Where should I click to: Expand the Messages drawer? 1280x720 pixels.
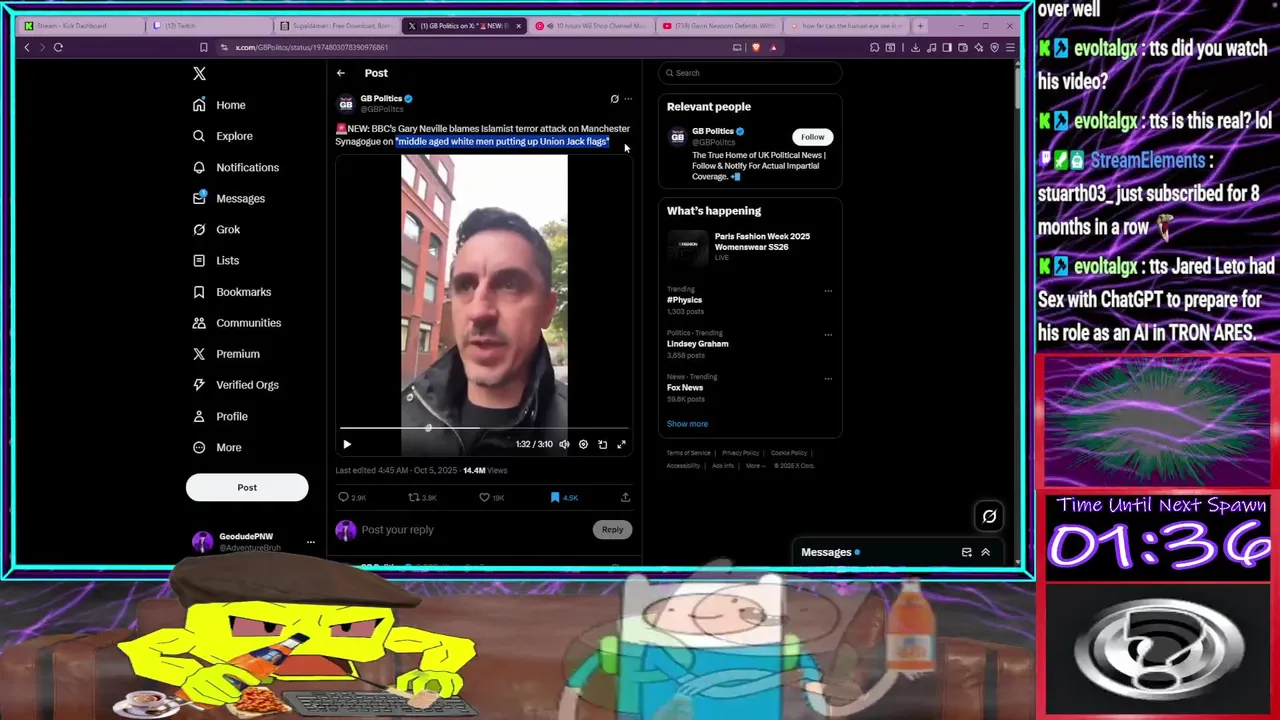pyautogui.click(x=985, y=552)
